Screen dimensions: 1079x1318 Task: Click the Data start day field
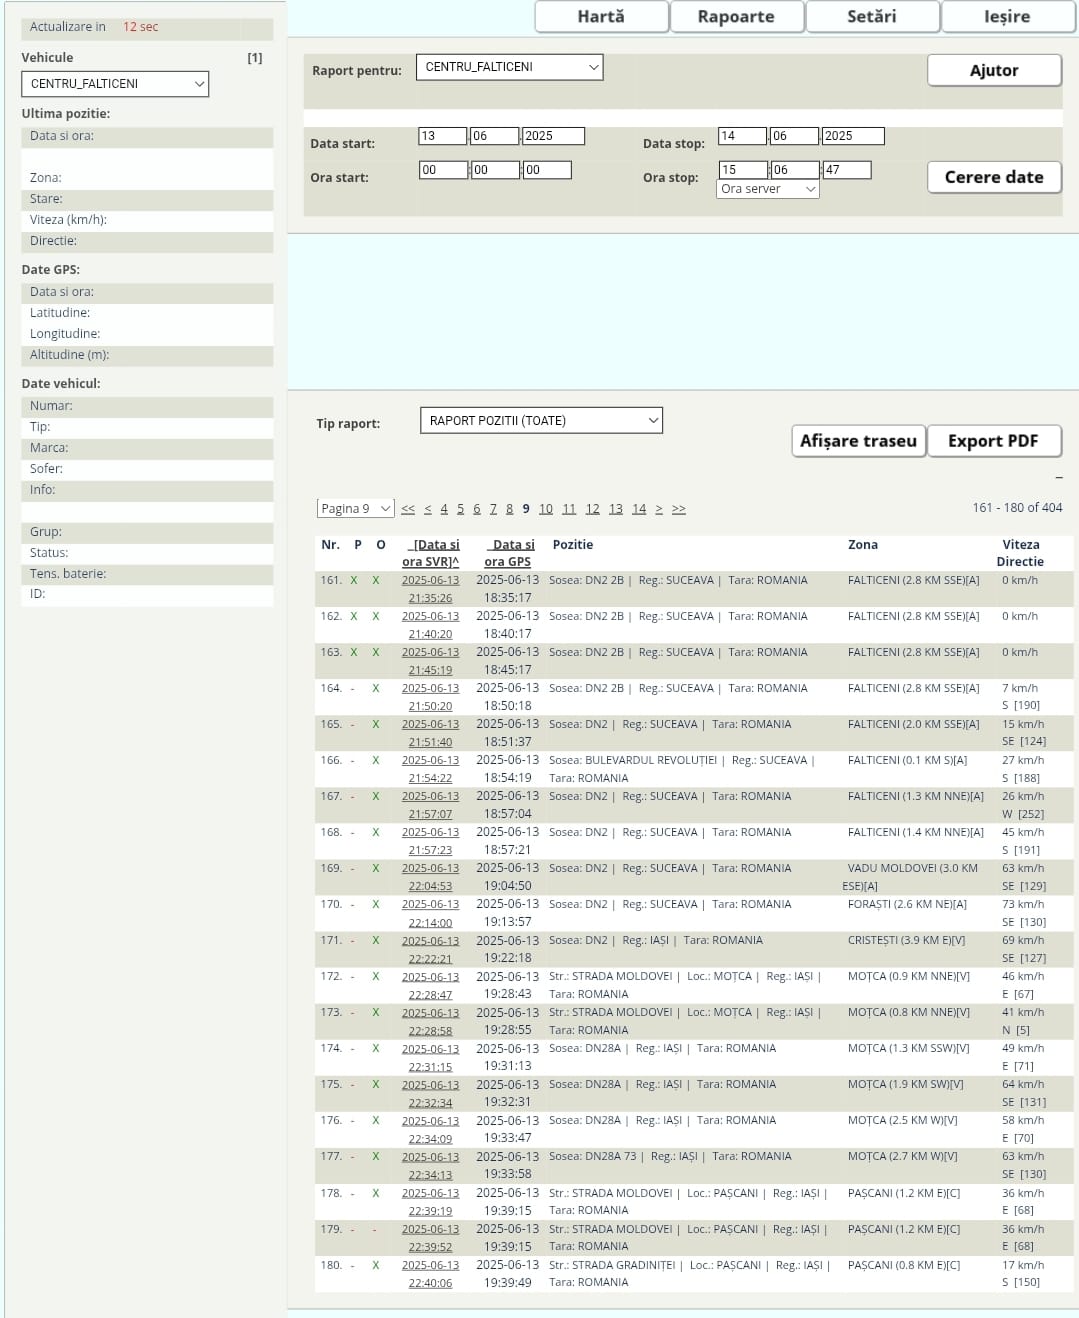(x=442, y=136)
